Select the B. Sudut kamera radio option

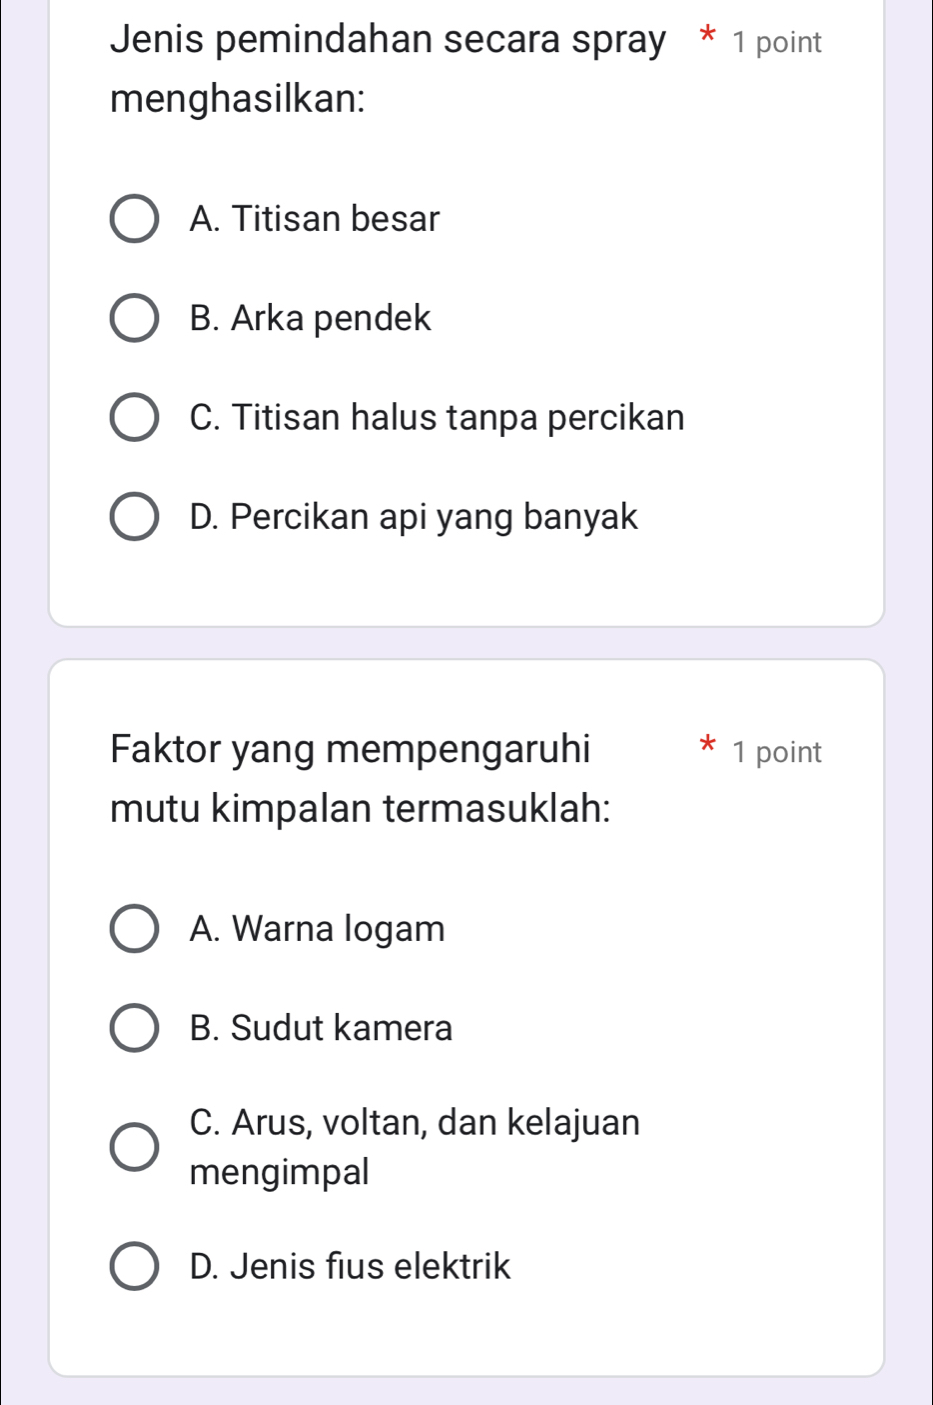click(x=133, y=1028)
